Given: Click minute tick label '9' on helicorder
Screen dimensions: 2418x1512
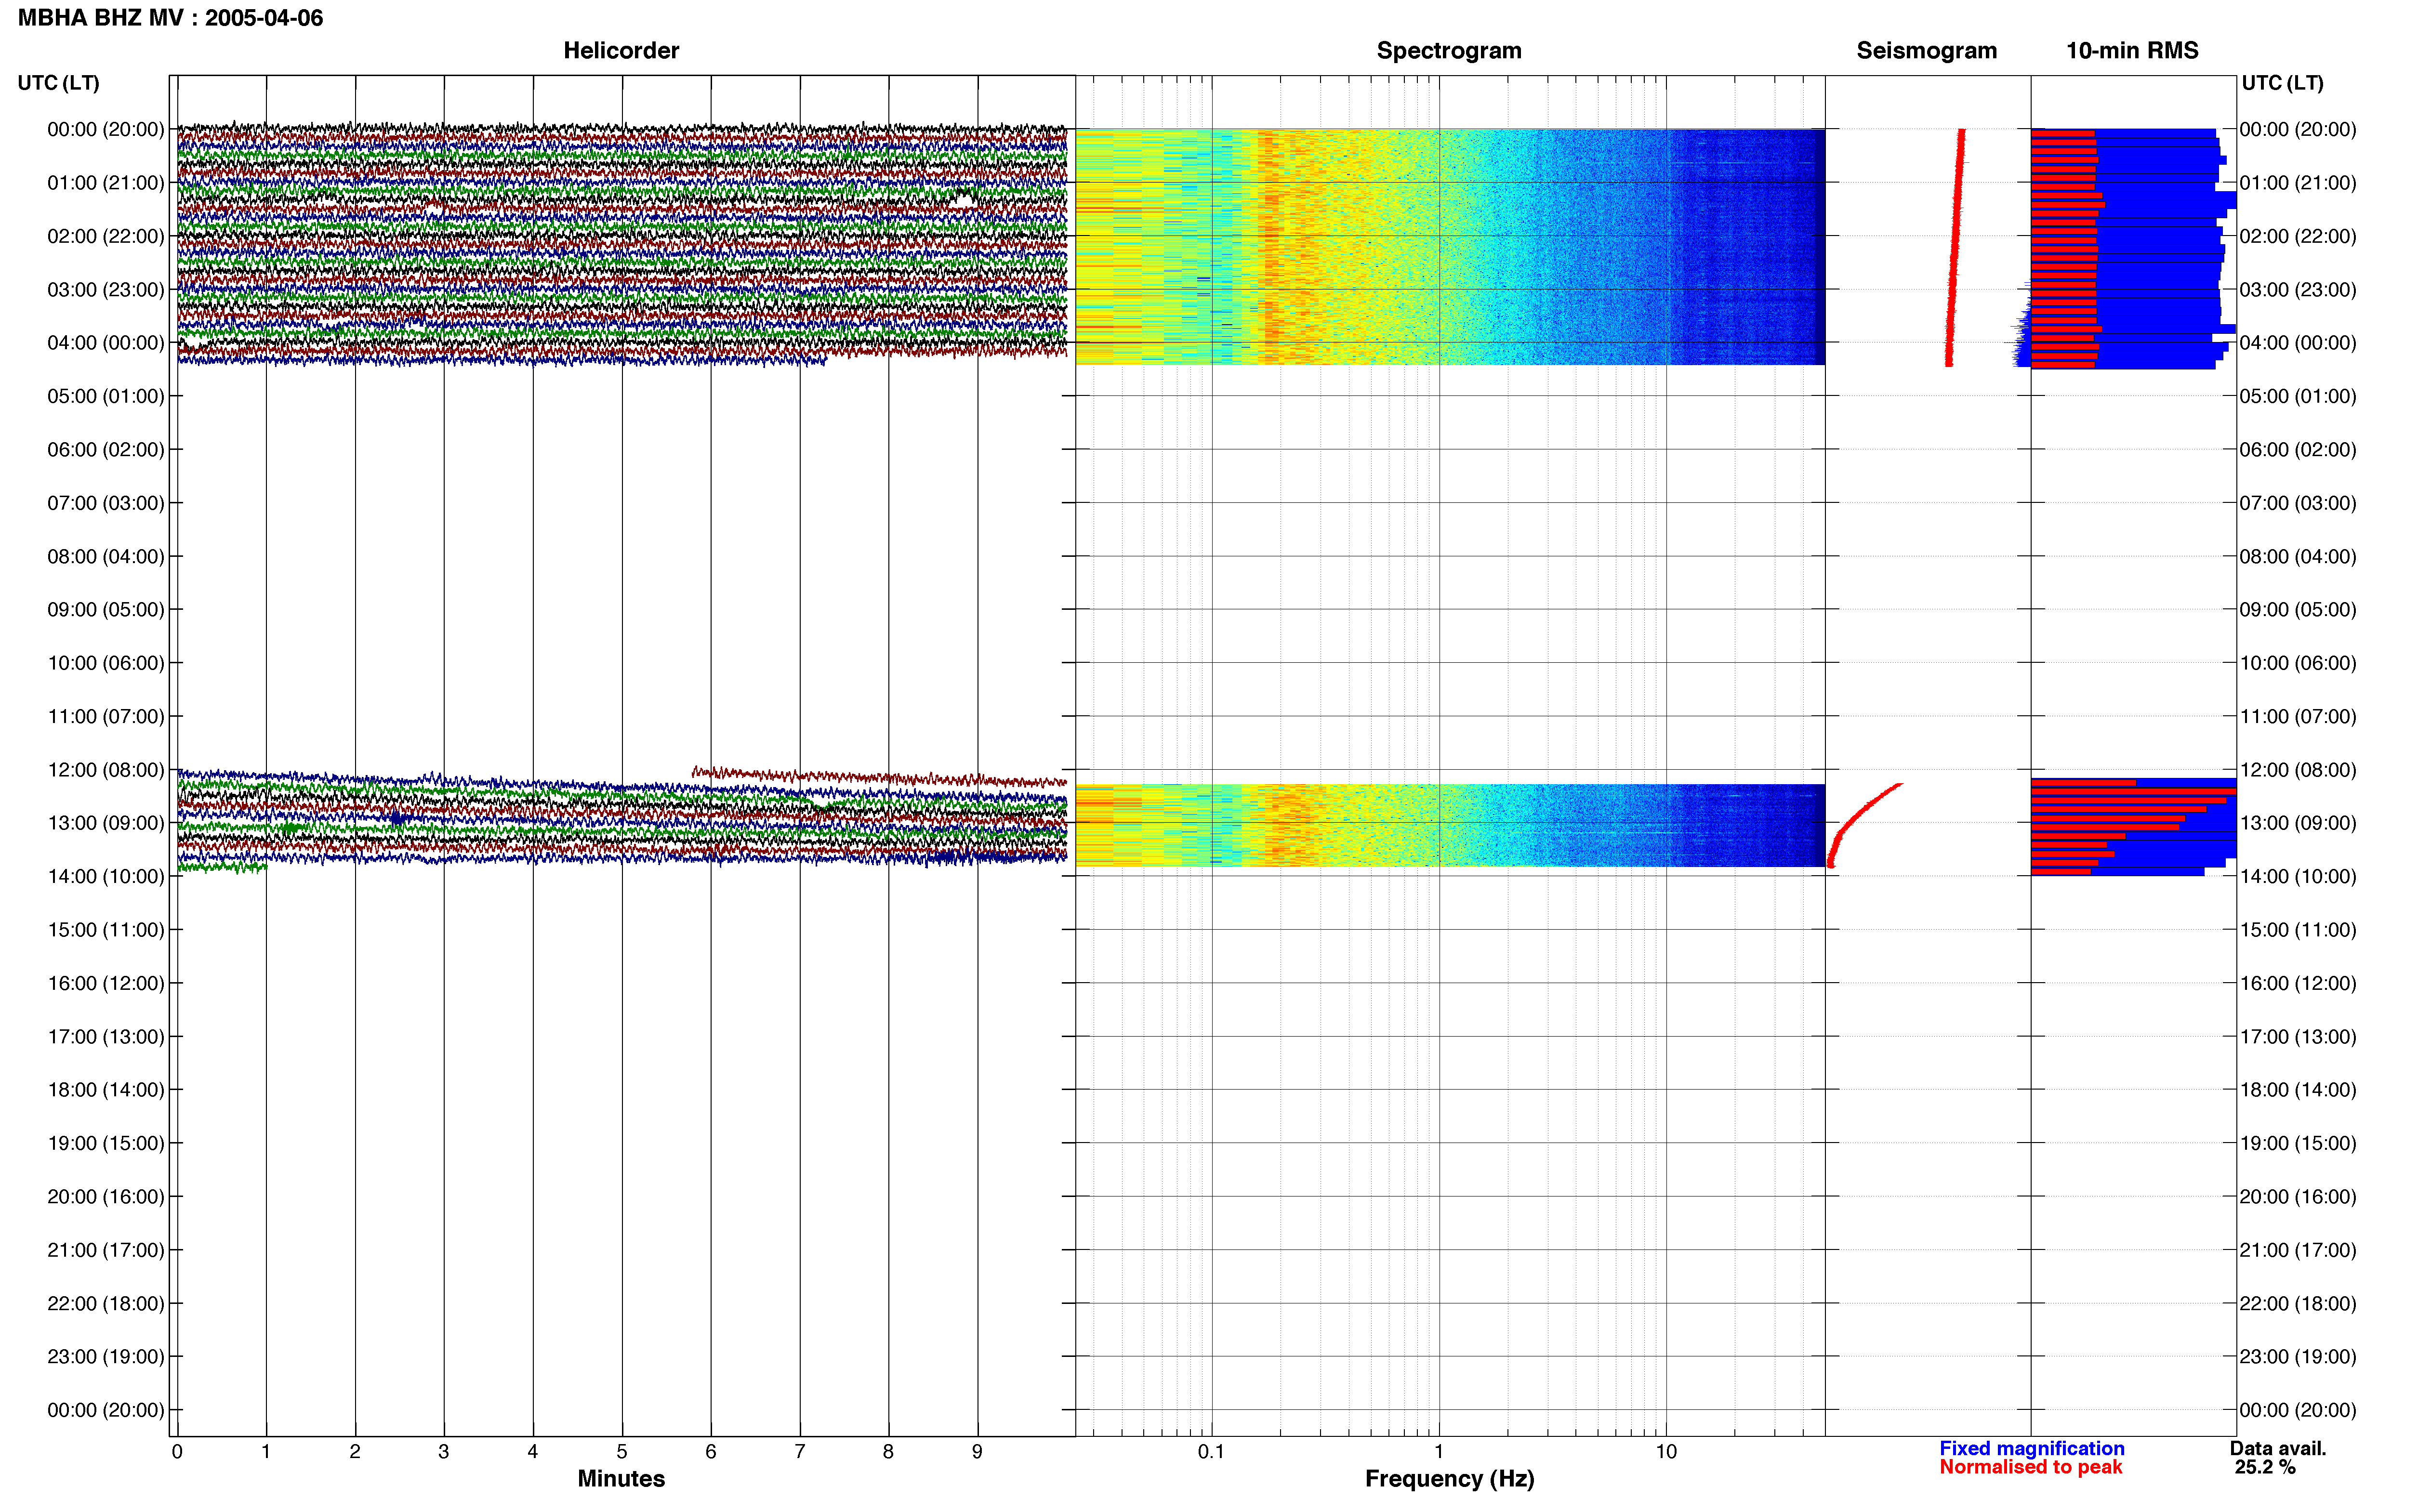Looking at the screenshot, I should [977, 1452].
